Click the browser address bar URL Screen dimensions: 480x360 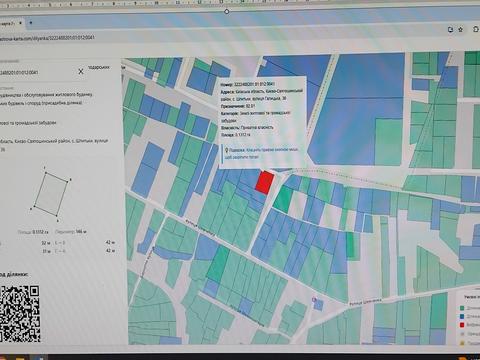(47, 38)
